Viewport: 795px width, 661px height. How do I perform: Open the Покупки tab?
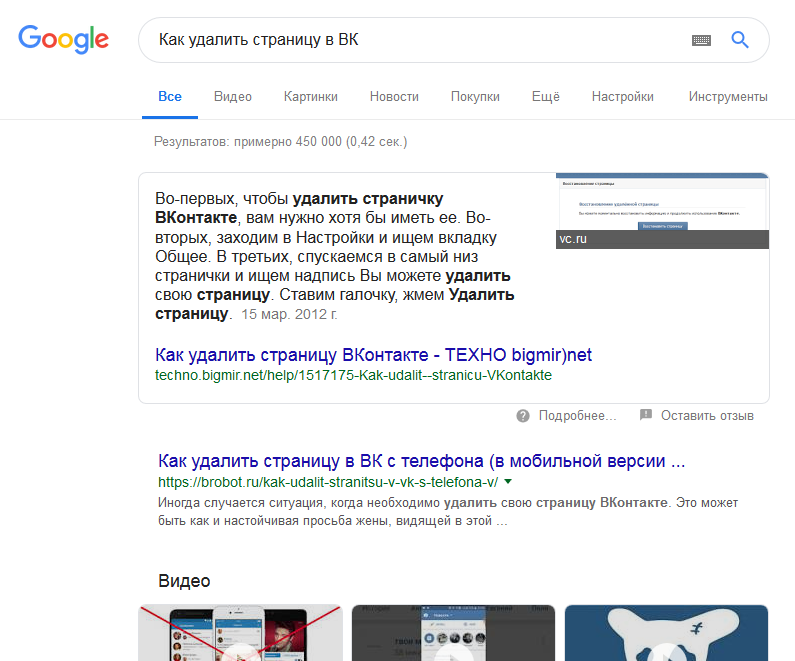pos(475,97)
